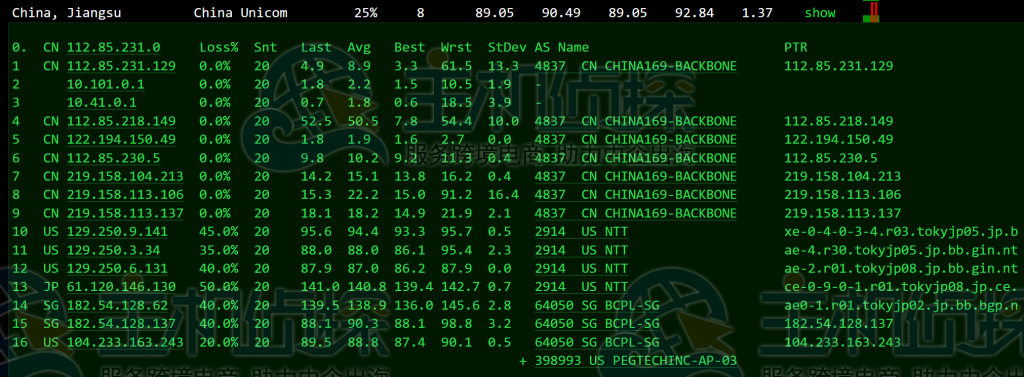Click IP link 122.194.150.49
Screen dimensions: 1024x377
pyautogui.click(x=121, y=139)
